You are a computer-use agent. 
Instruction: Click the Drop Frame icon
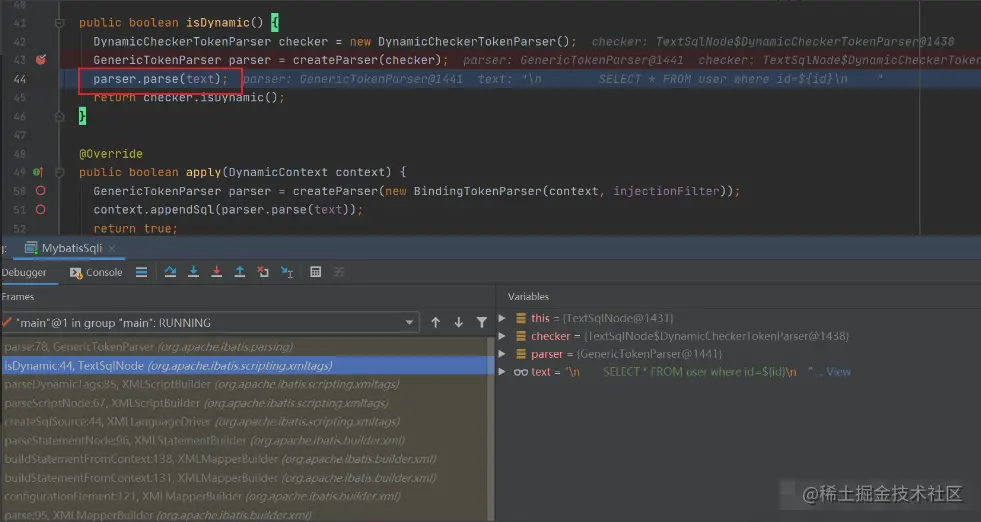263,272
